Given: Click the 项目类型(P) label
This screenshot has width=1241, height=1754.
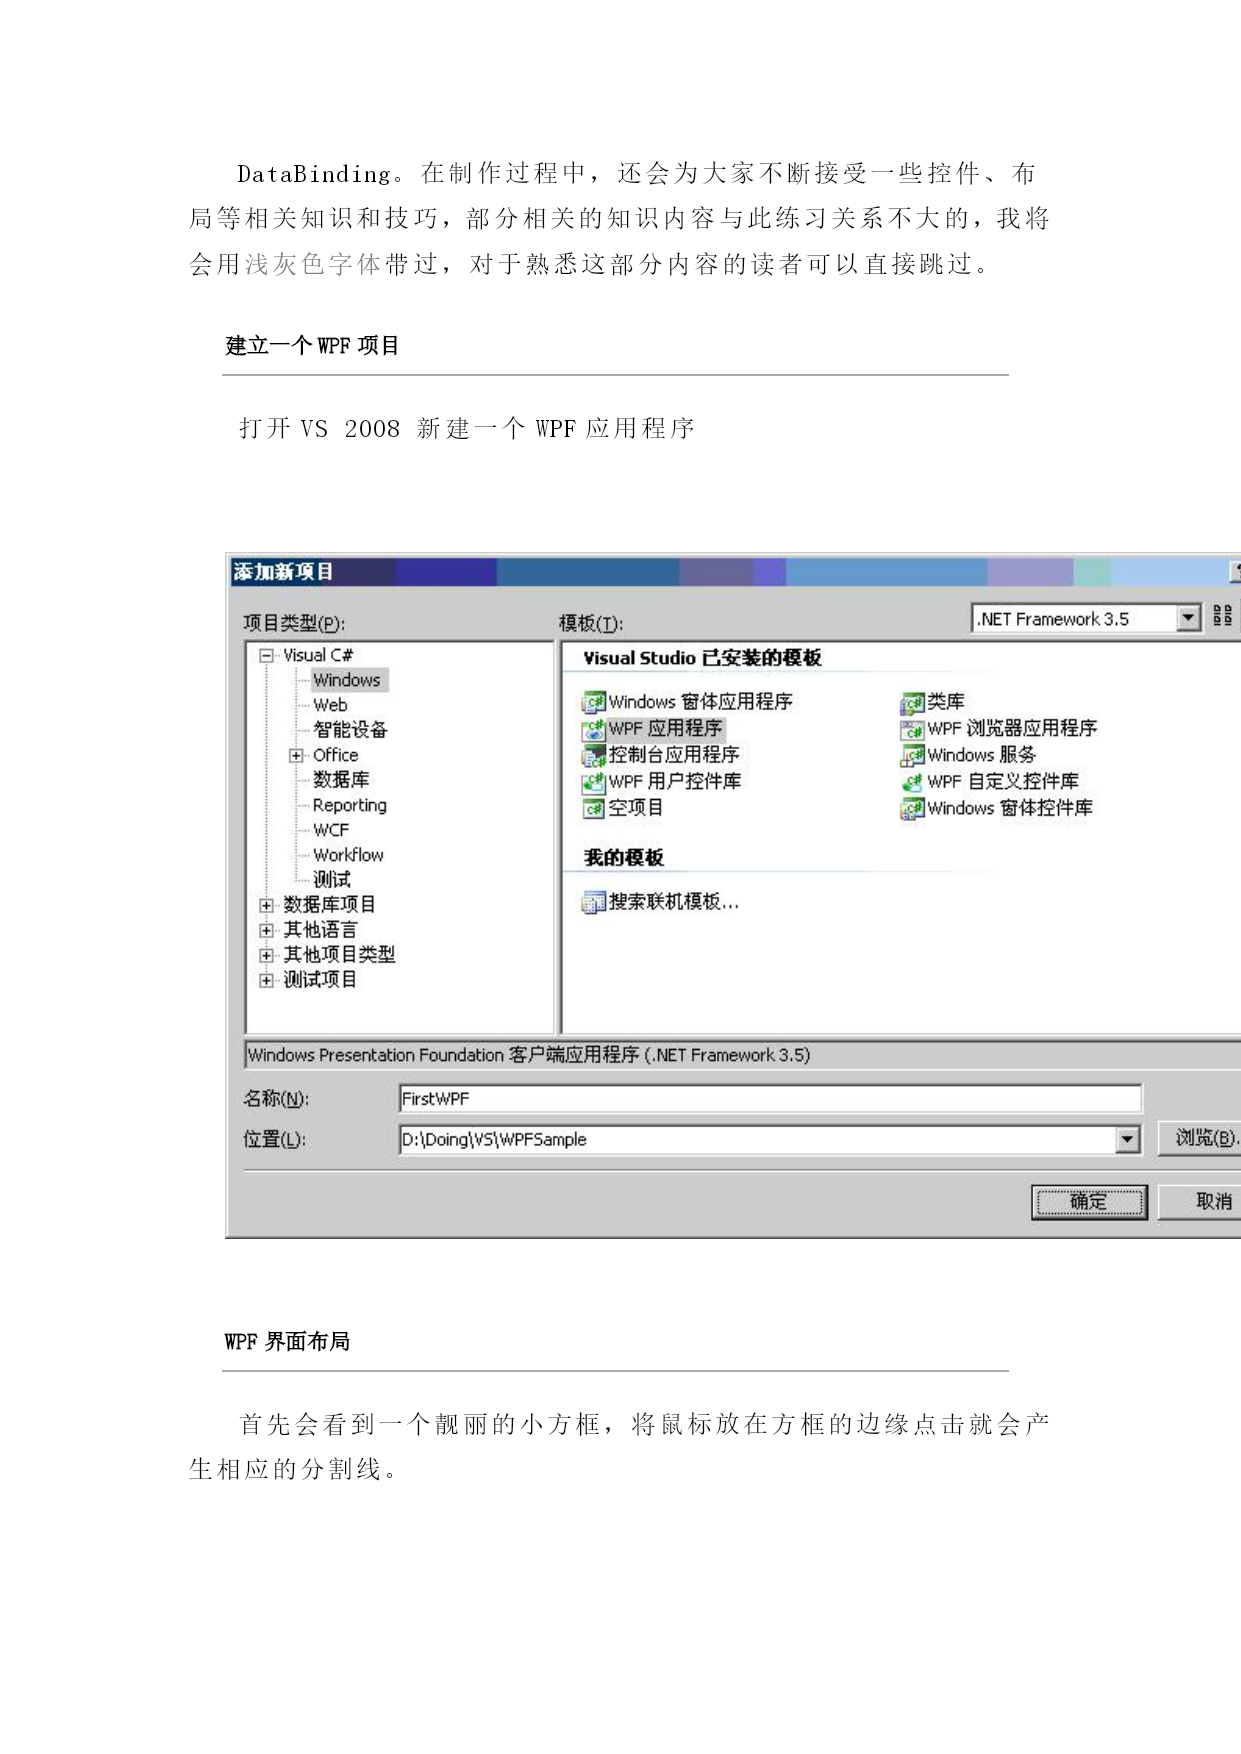Looking at the screenshot, I should point(294,623).
